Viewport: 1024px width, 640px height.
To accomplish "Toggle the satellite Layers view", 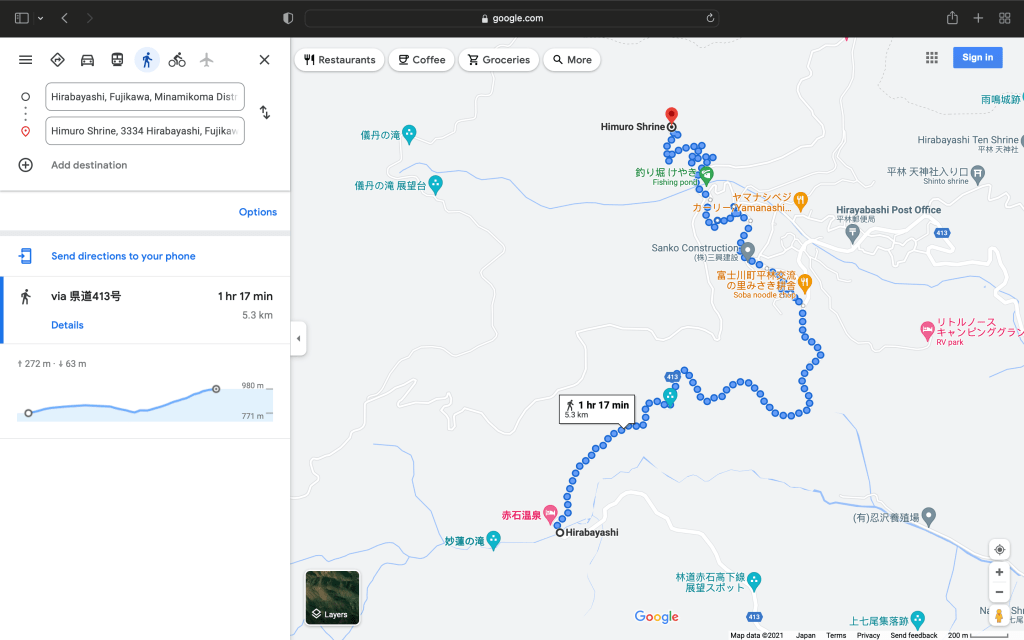I will pos(332,598).
